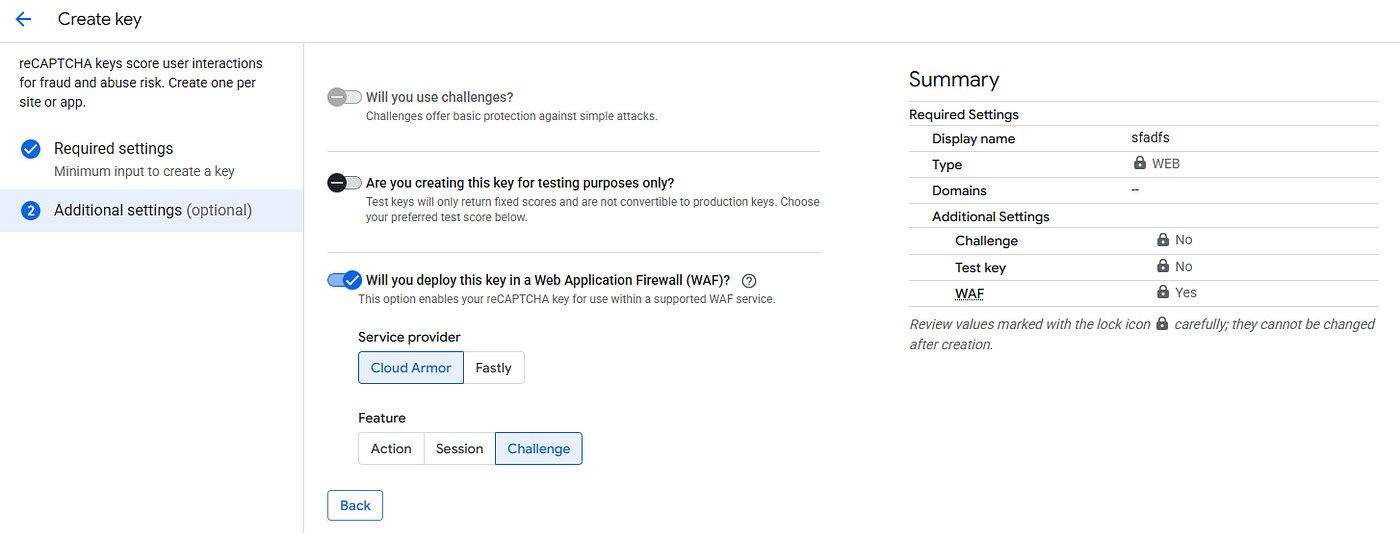This screenshot has height=533, width=1400.
Task: Choose the Session feature option
Action: [x=460, y=448]
